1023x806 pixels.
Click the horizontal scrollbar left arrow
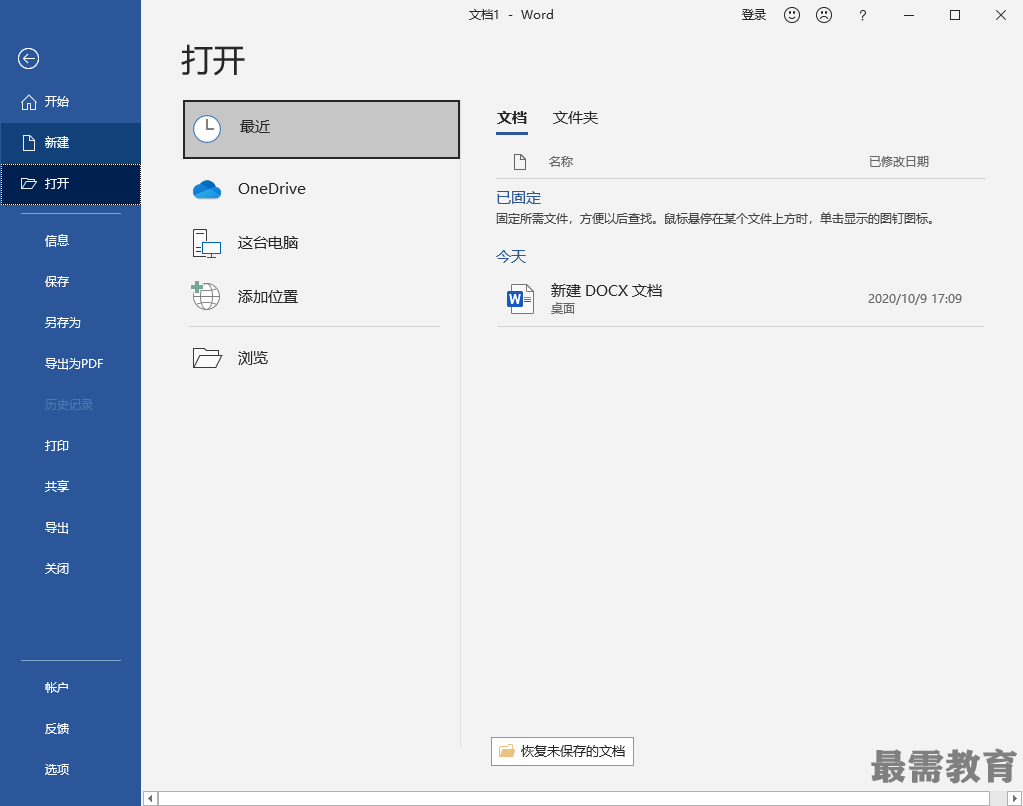(x=150, y=798)
